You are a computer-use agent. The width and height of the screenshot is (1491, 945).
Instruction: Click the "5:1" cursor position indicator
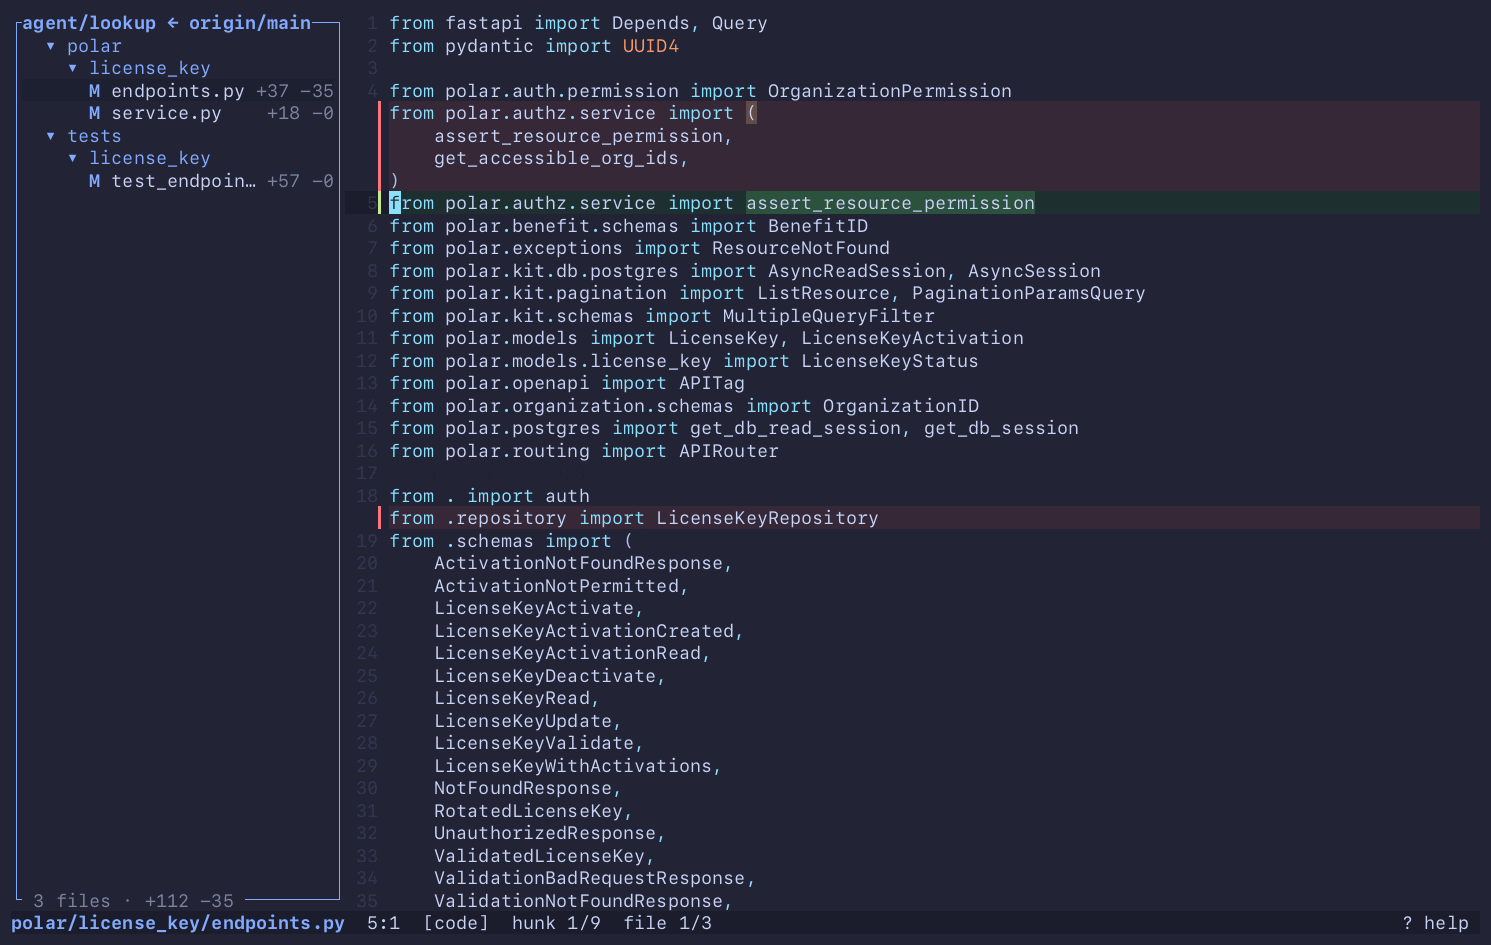(384, 923)
